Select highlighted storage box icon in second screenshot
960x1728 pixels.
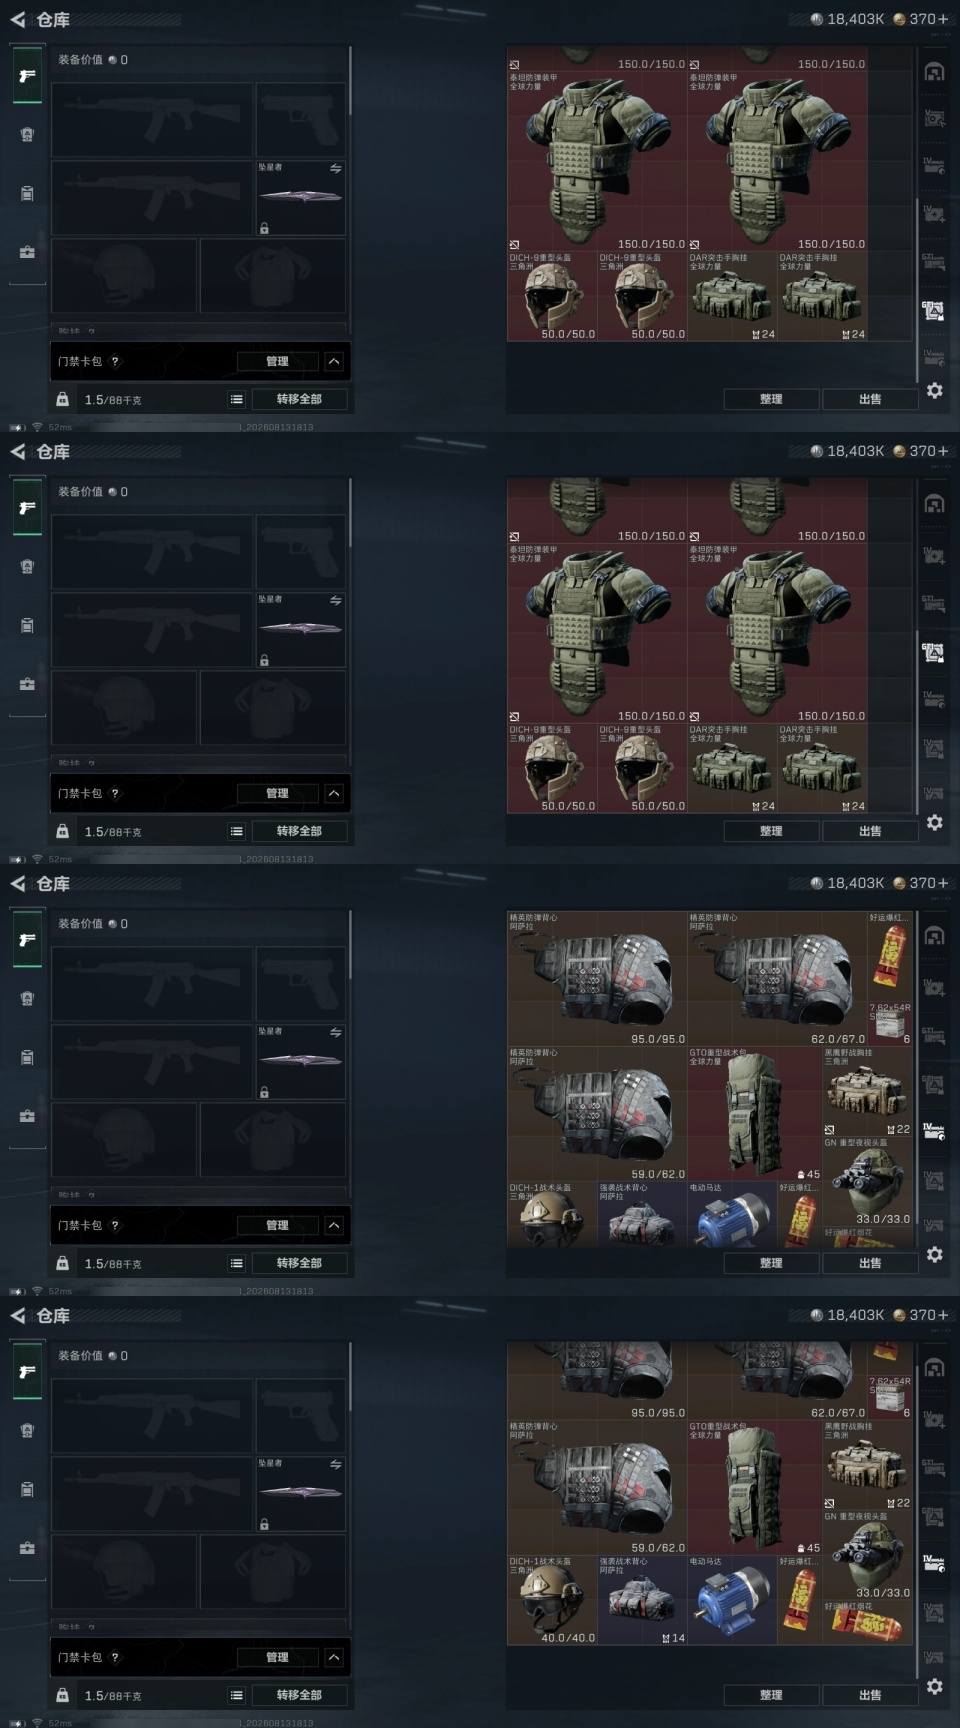pos(934,653)
